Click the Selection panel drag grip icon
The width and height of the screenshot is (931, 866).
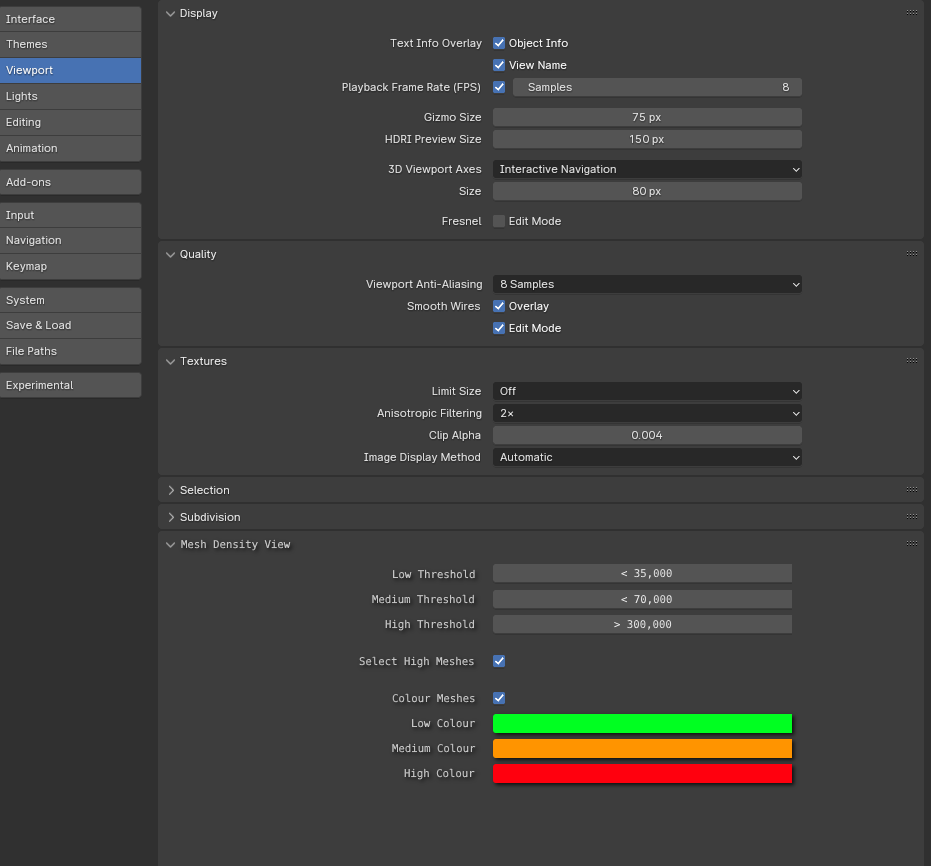(912, 489)
